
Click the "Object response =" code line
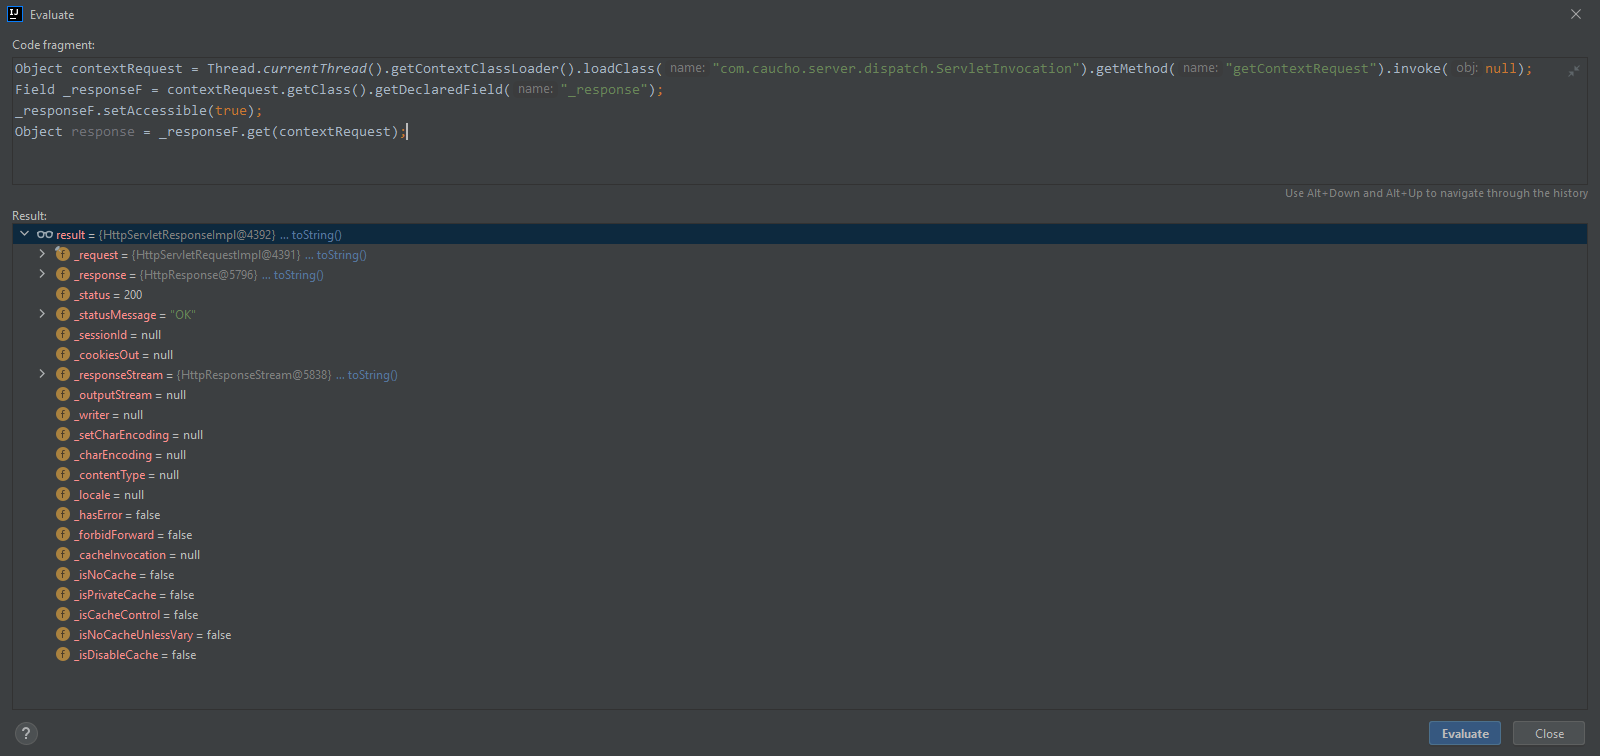pyautogui.click(x=211, y=132)
